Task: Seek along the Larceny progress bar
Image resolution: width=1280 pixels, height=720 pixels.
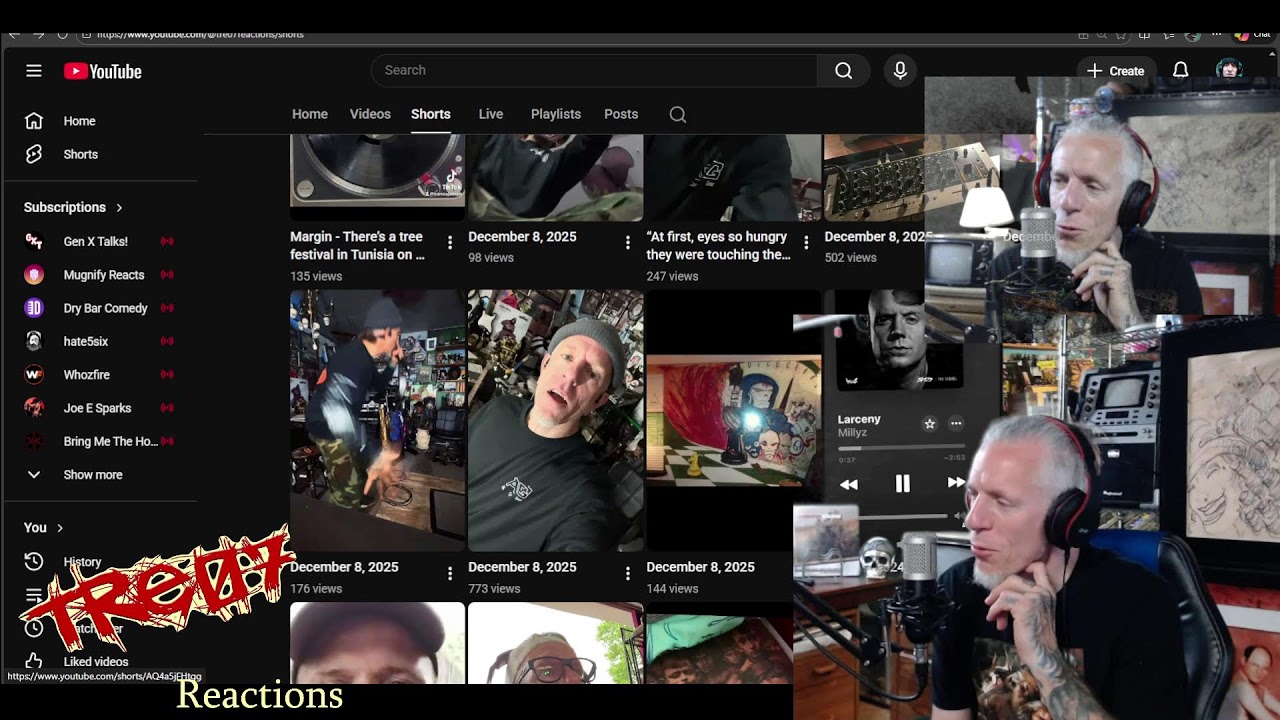Action: [x=901, y=448]
